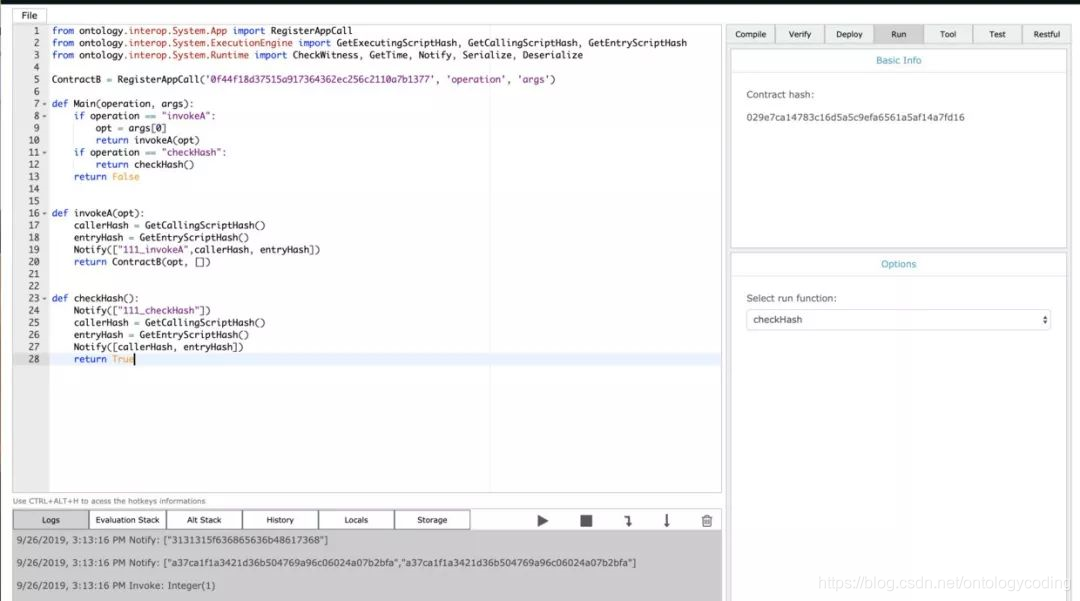The width and height of the screenshot is (1080, 601).
Task: Click the Notify 111_checkHash line
Action: (143, 310)
